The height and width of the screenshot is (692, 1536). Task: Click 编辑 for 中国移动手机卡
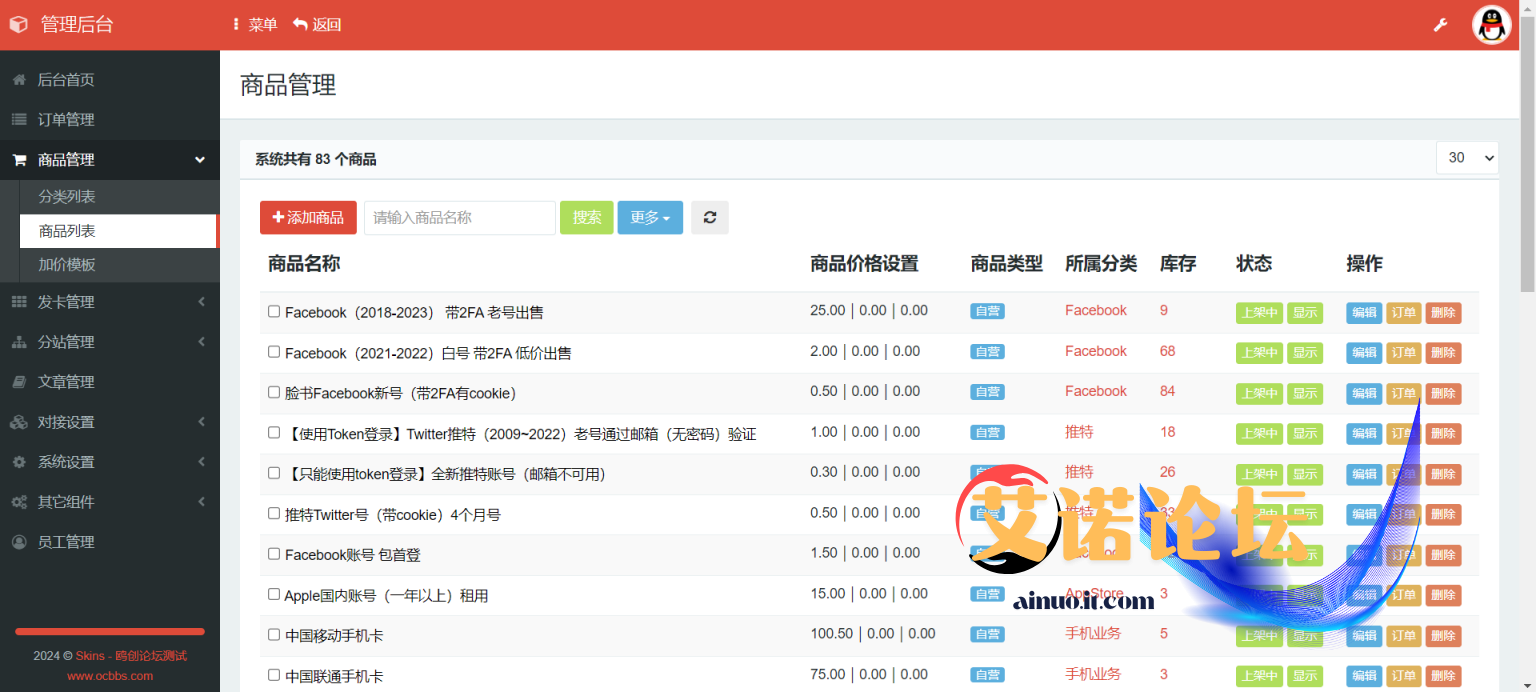[1364, 636]
